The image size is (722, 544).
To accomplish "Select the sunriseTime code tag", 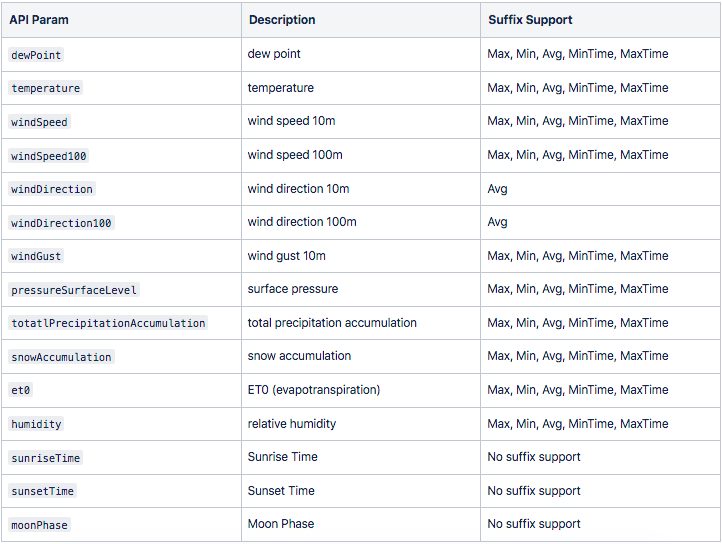I will 45,458.
